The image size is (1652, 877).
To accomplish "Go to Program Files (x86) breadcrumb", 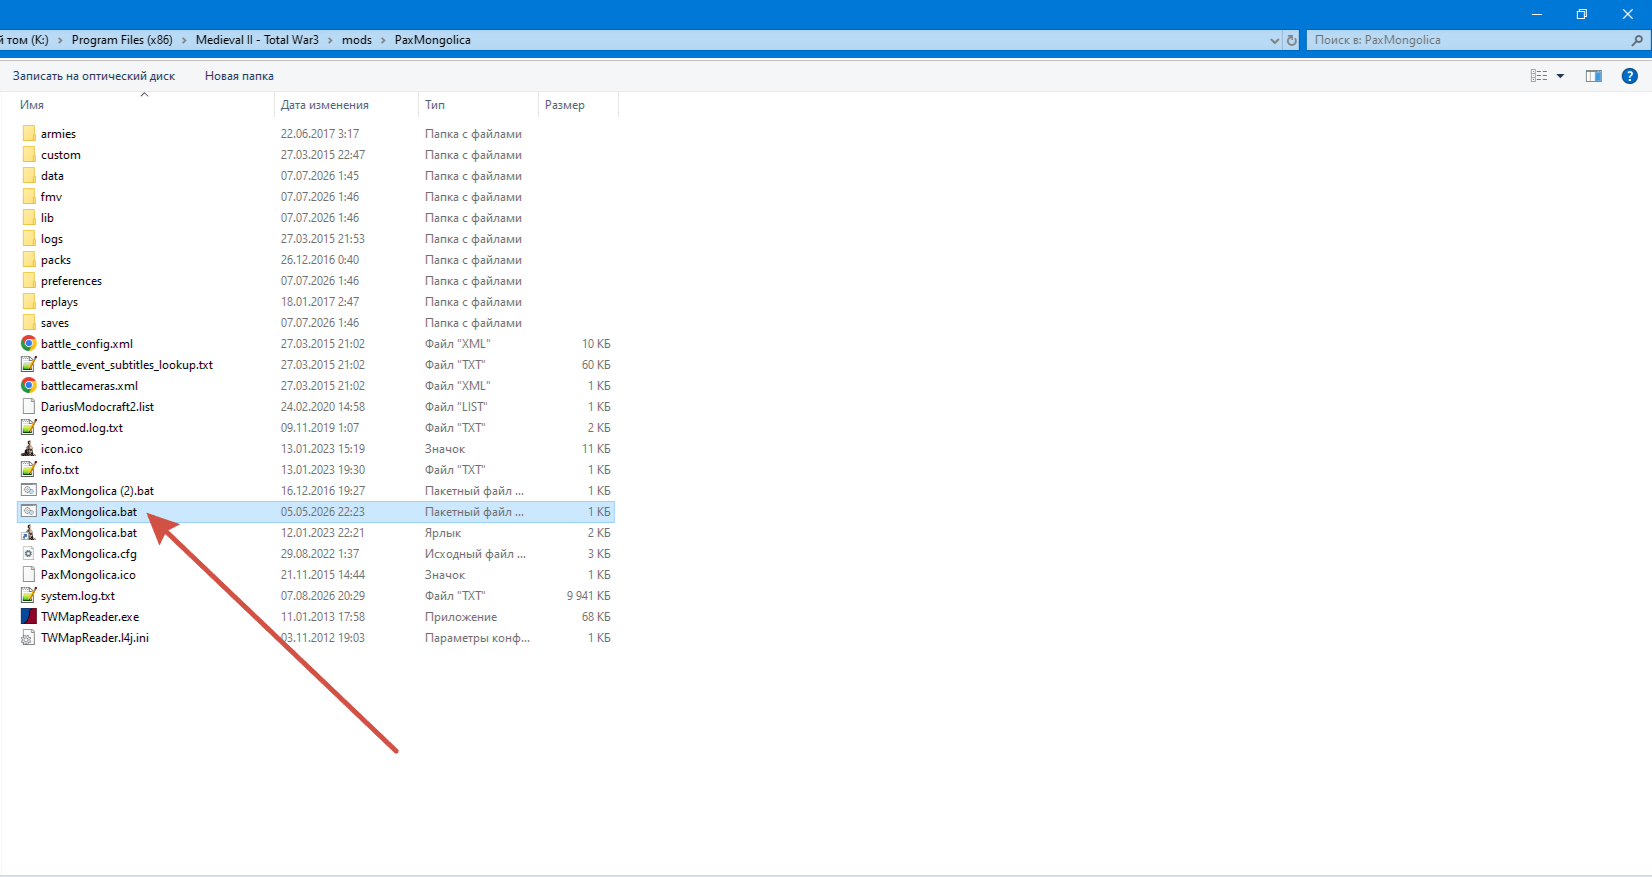I will [x=122, y=40].
